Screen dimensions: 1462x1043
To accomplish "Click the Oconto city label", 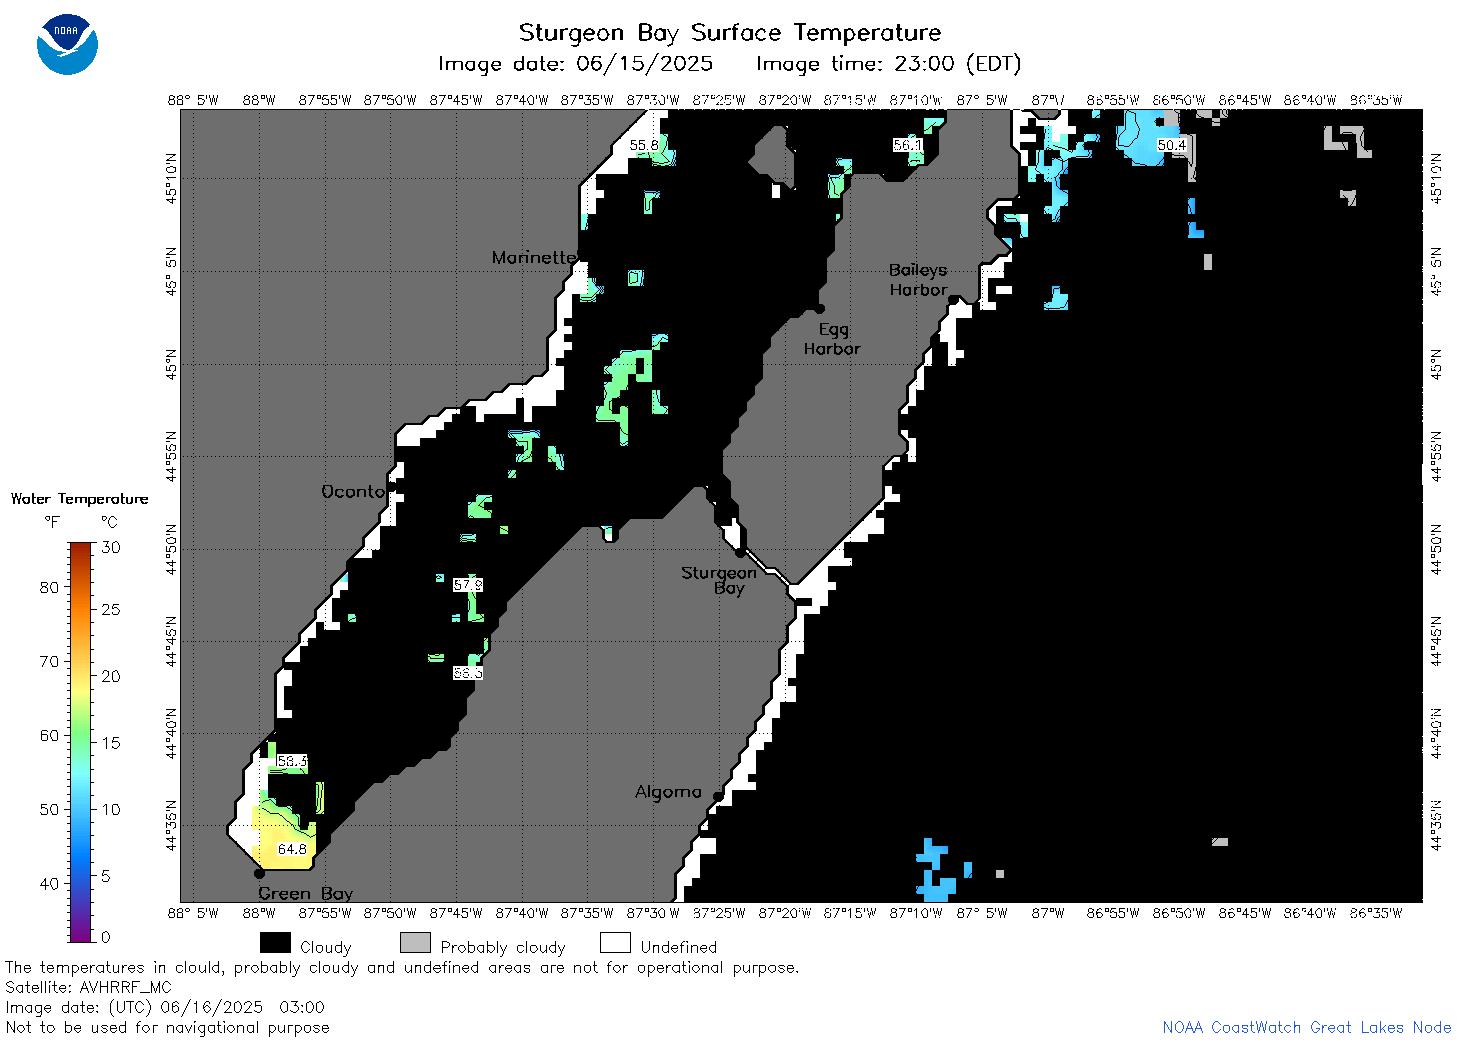I will (353, 491).
